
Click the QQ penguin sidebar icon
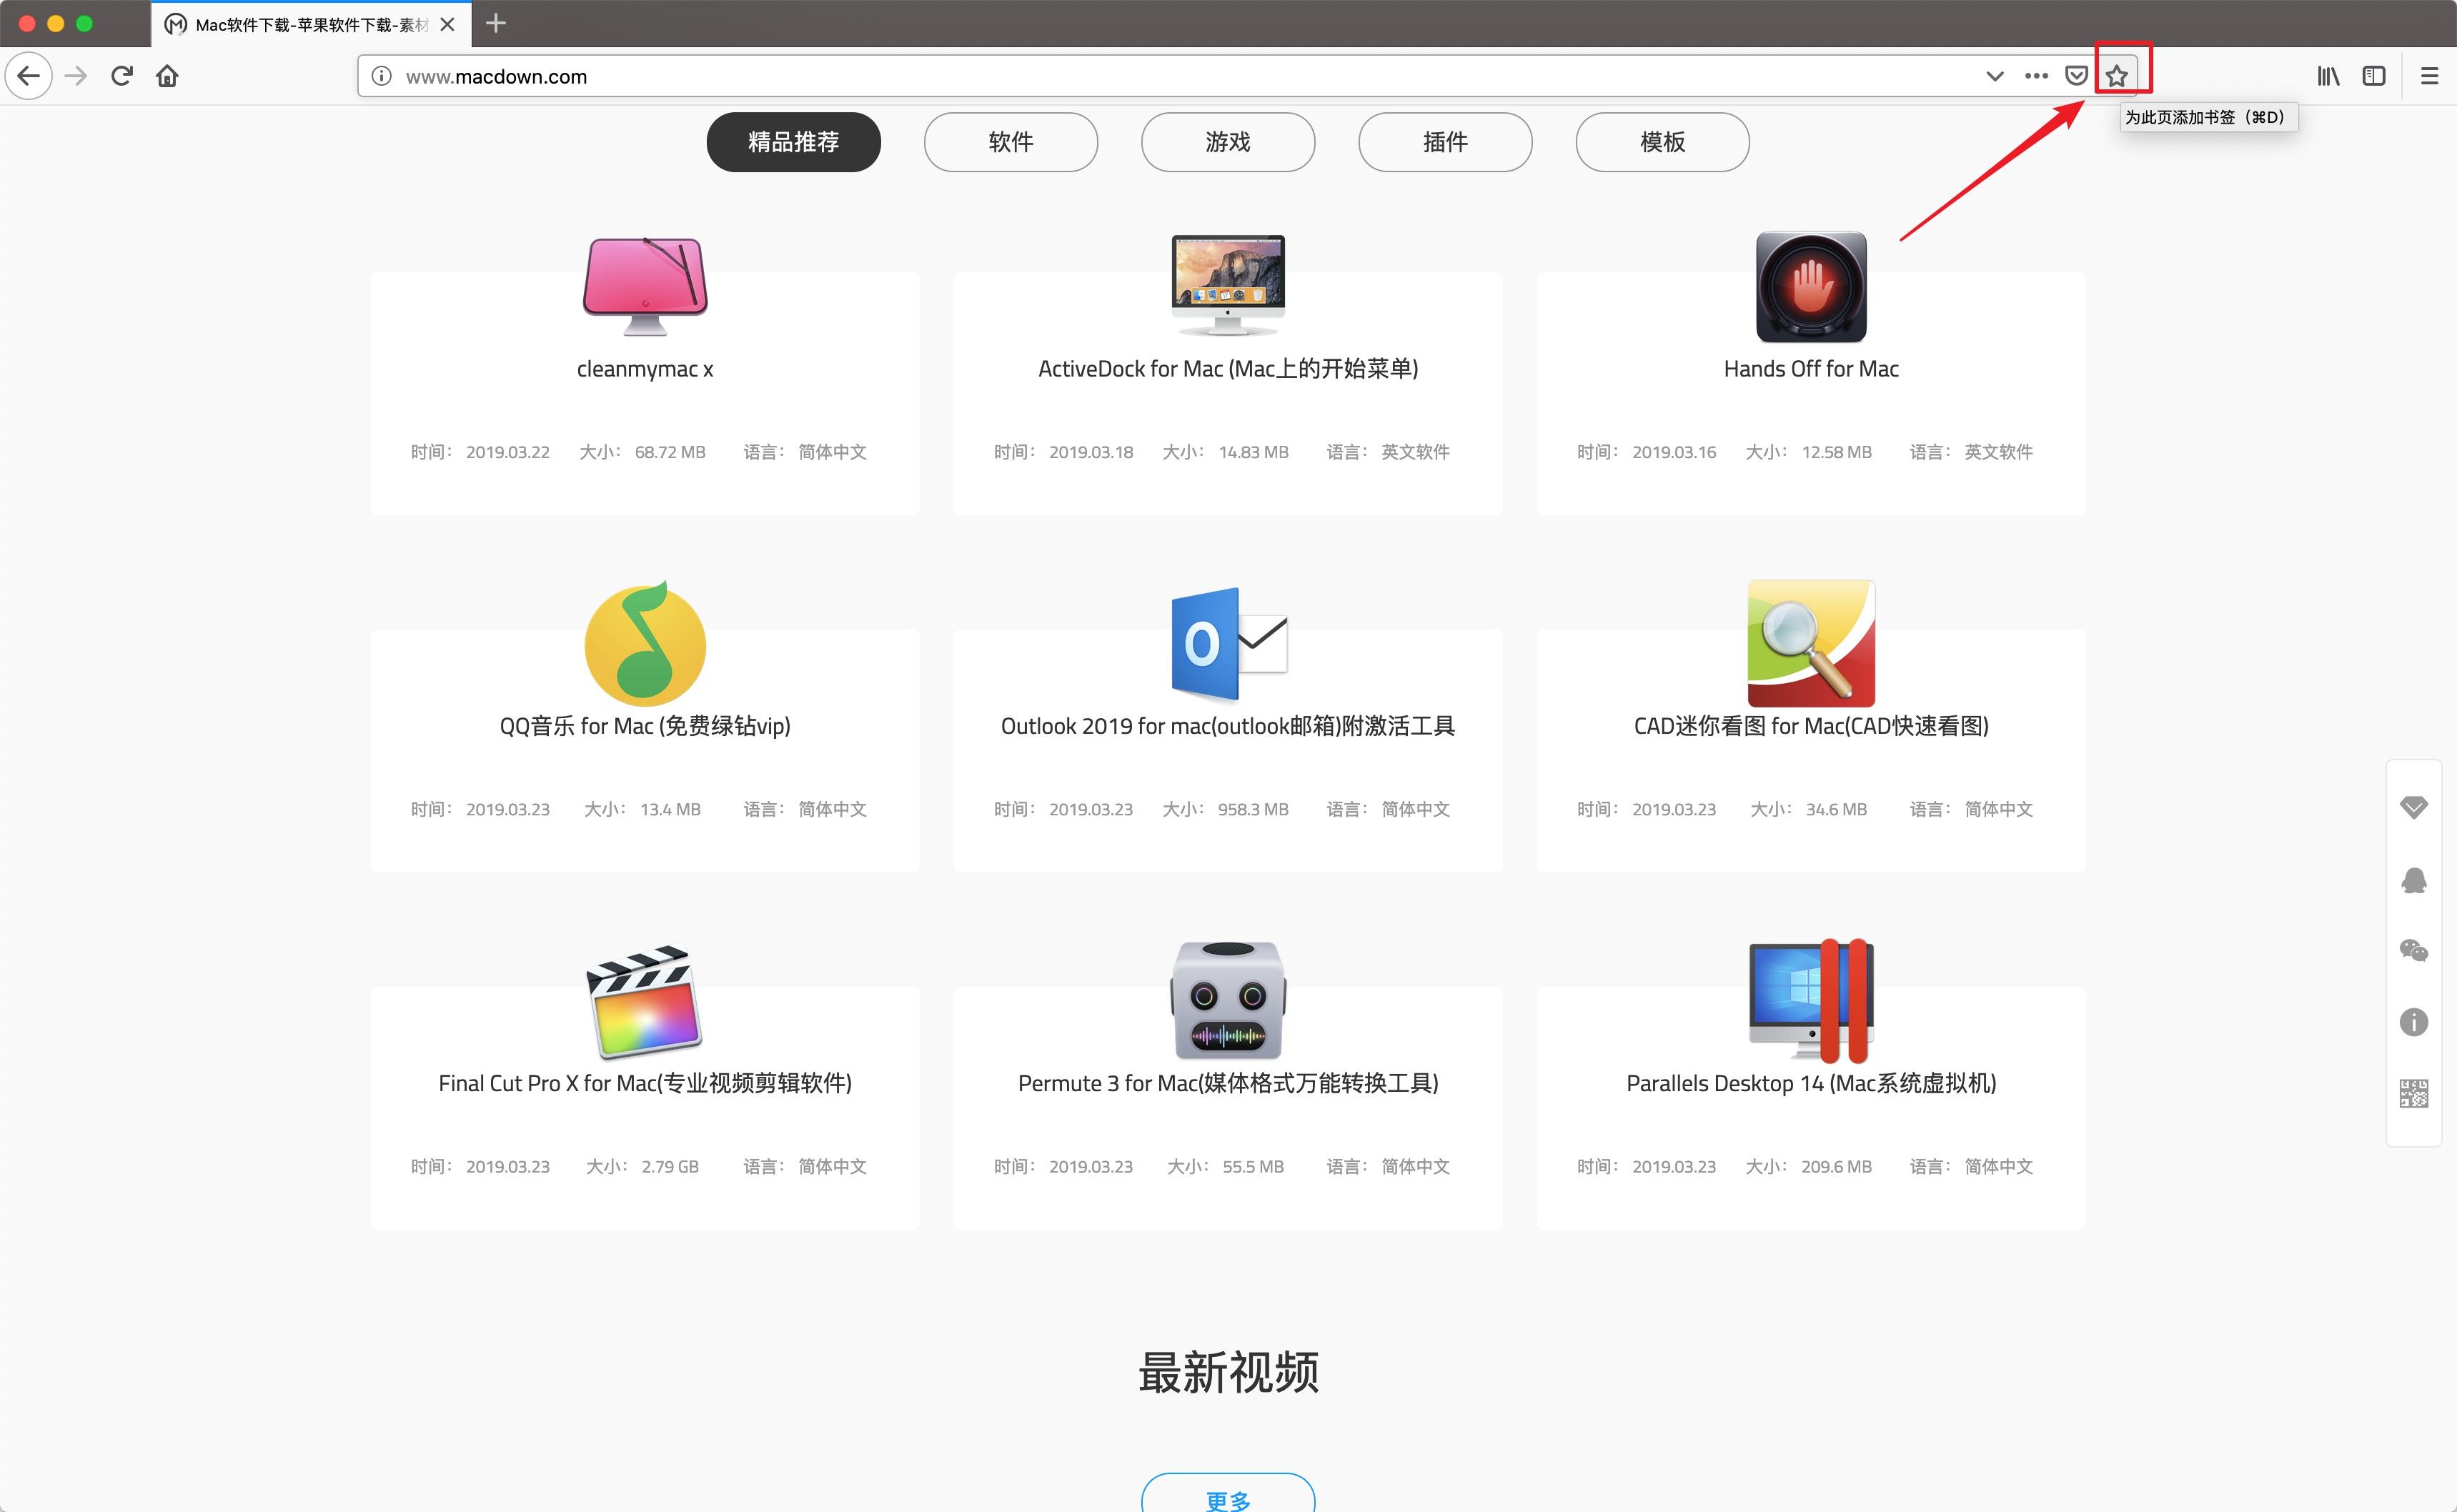(2414, 880)
